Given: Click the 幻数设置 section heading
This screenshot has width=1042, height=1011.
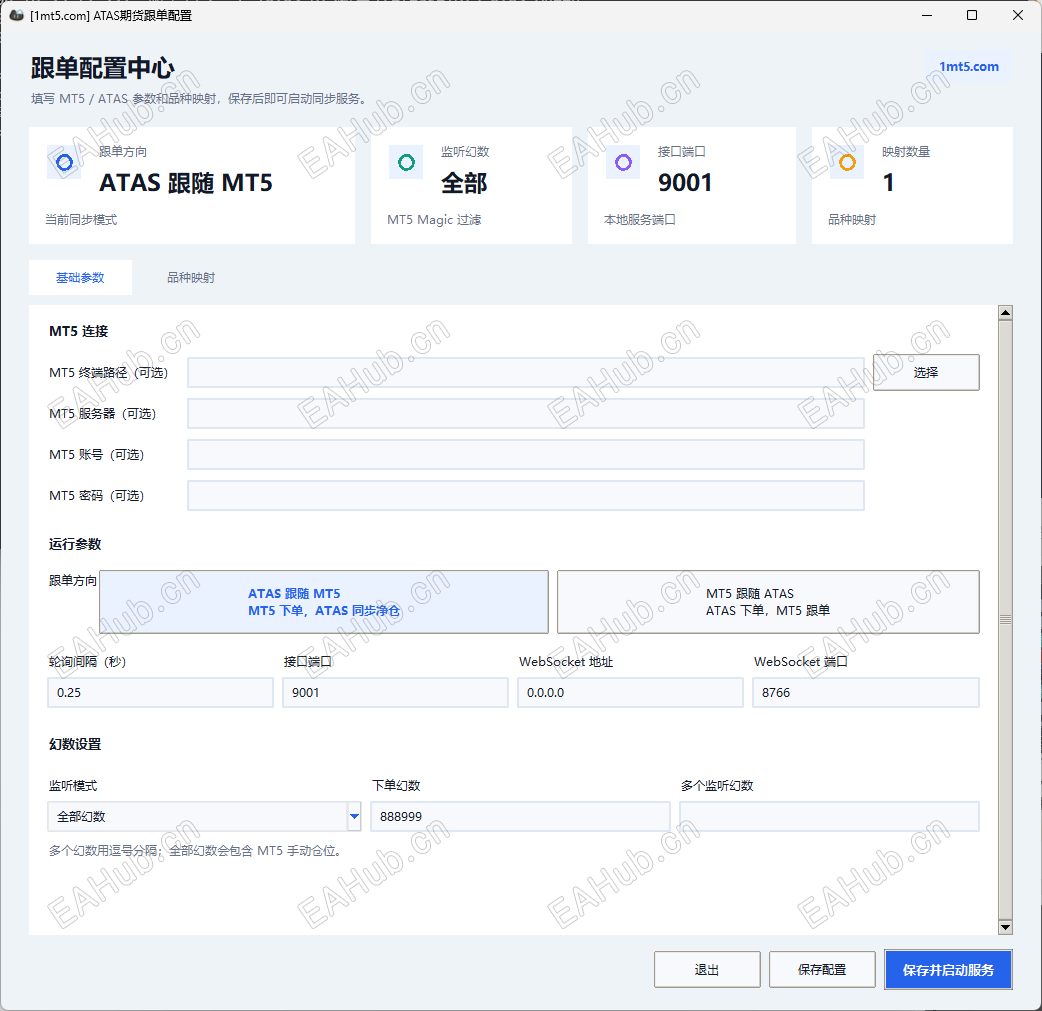Looking at the screenshot, I should [75, 744].
